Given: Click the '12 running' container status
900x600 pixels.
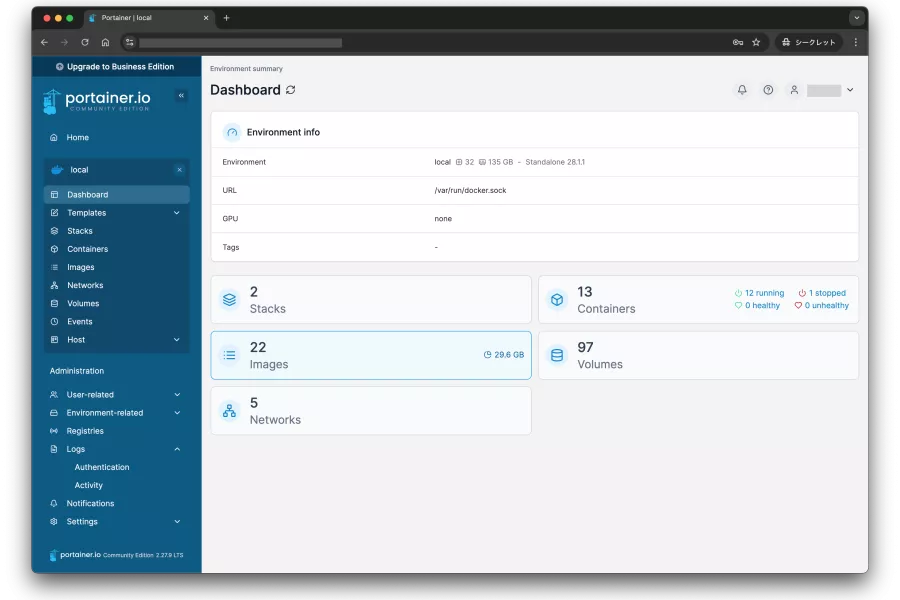Looking at the screenshot, I should [759, 293].
